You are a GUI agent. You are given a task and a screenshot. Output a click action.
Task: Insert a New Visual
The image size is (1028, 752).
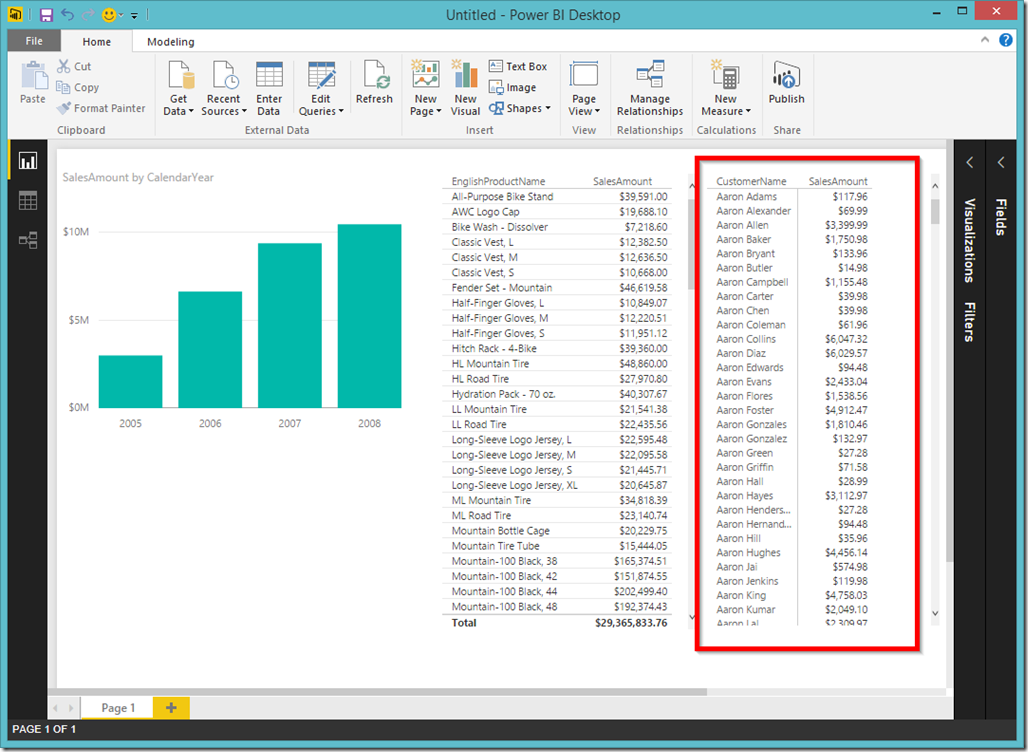(x=465, y=88)
